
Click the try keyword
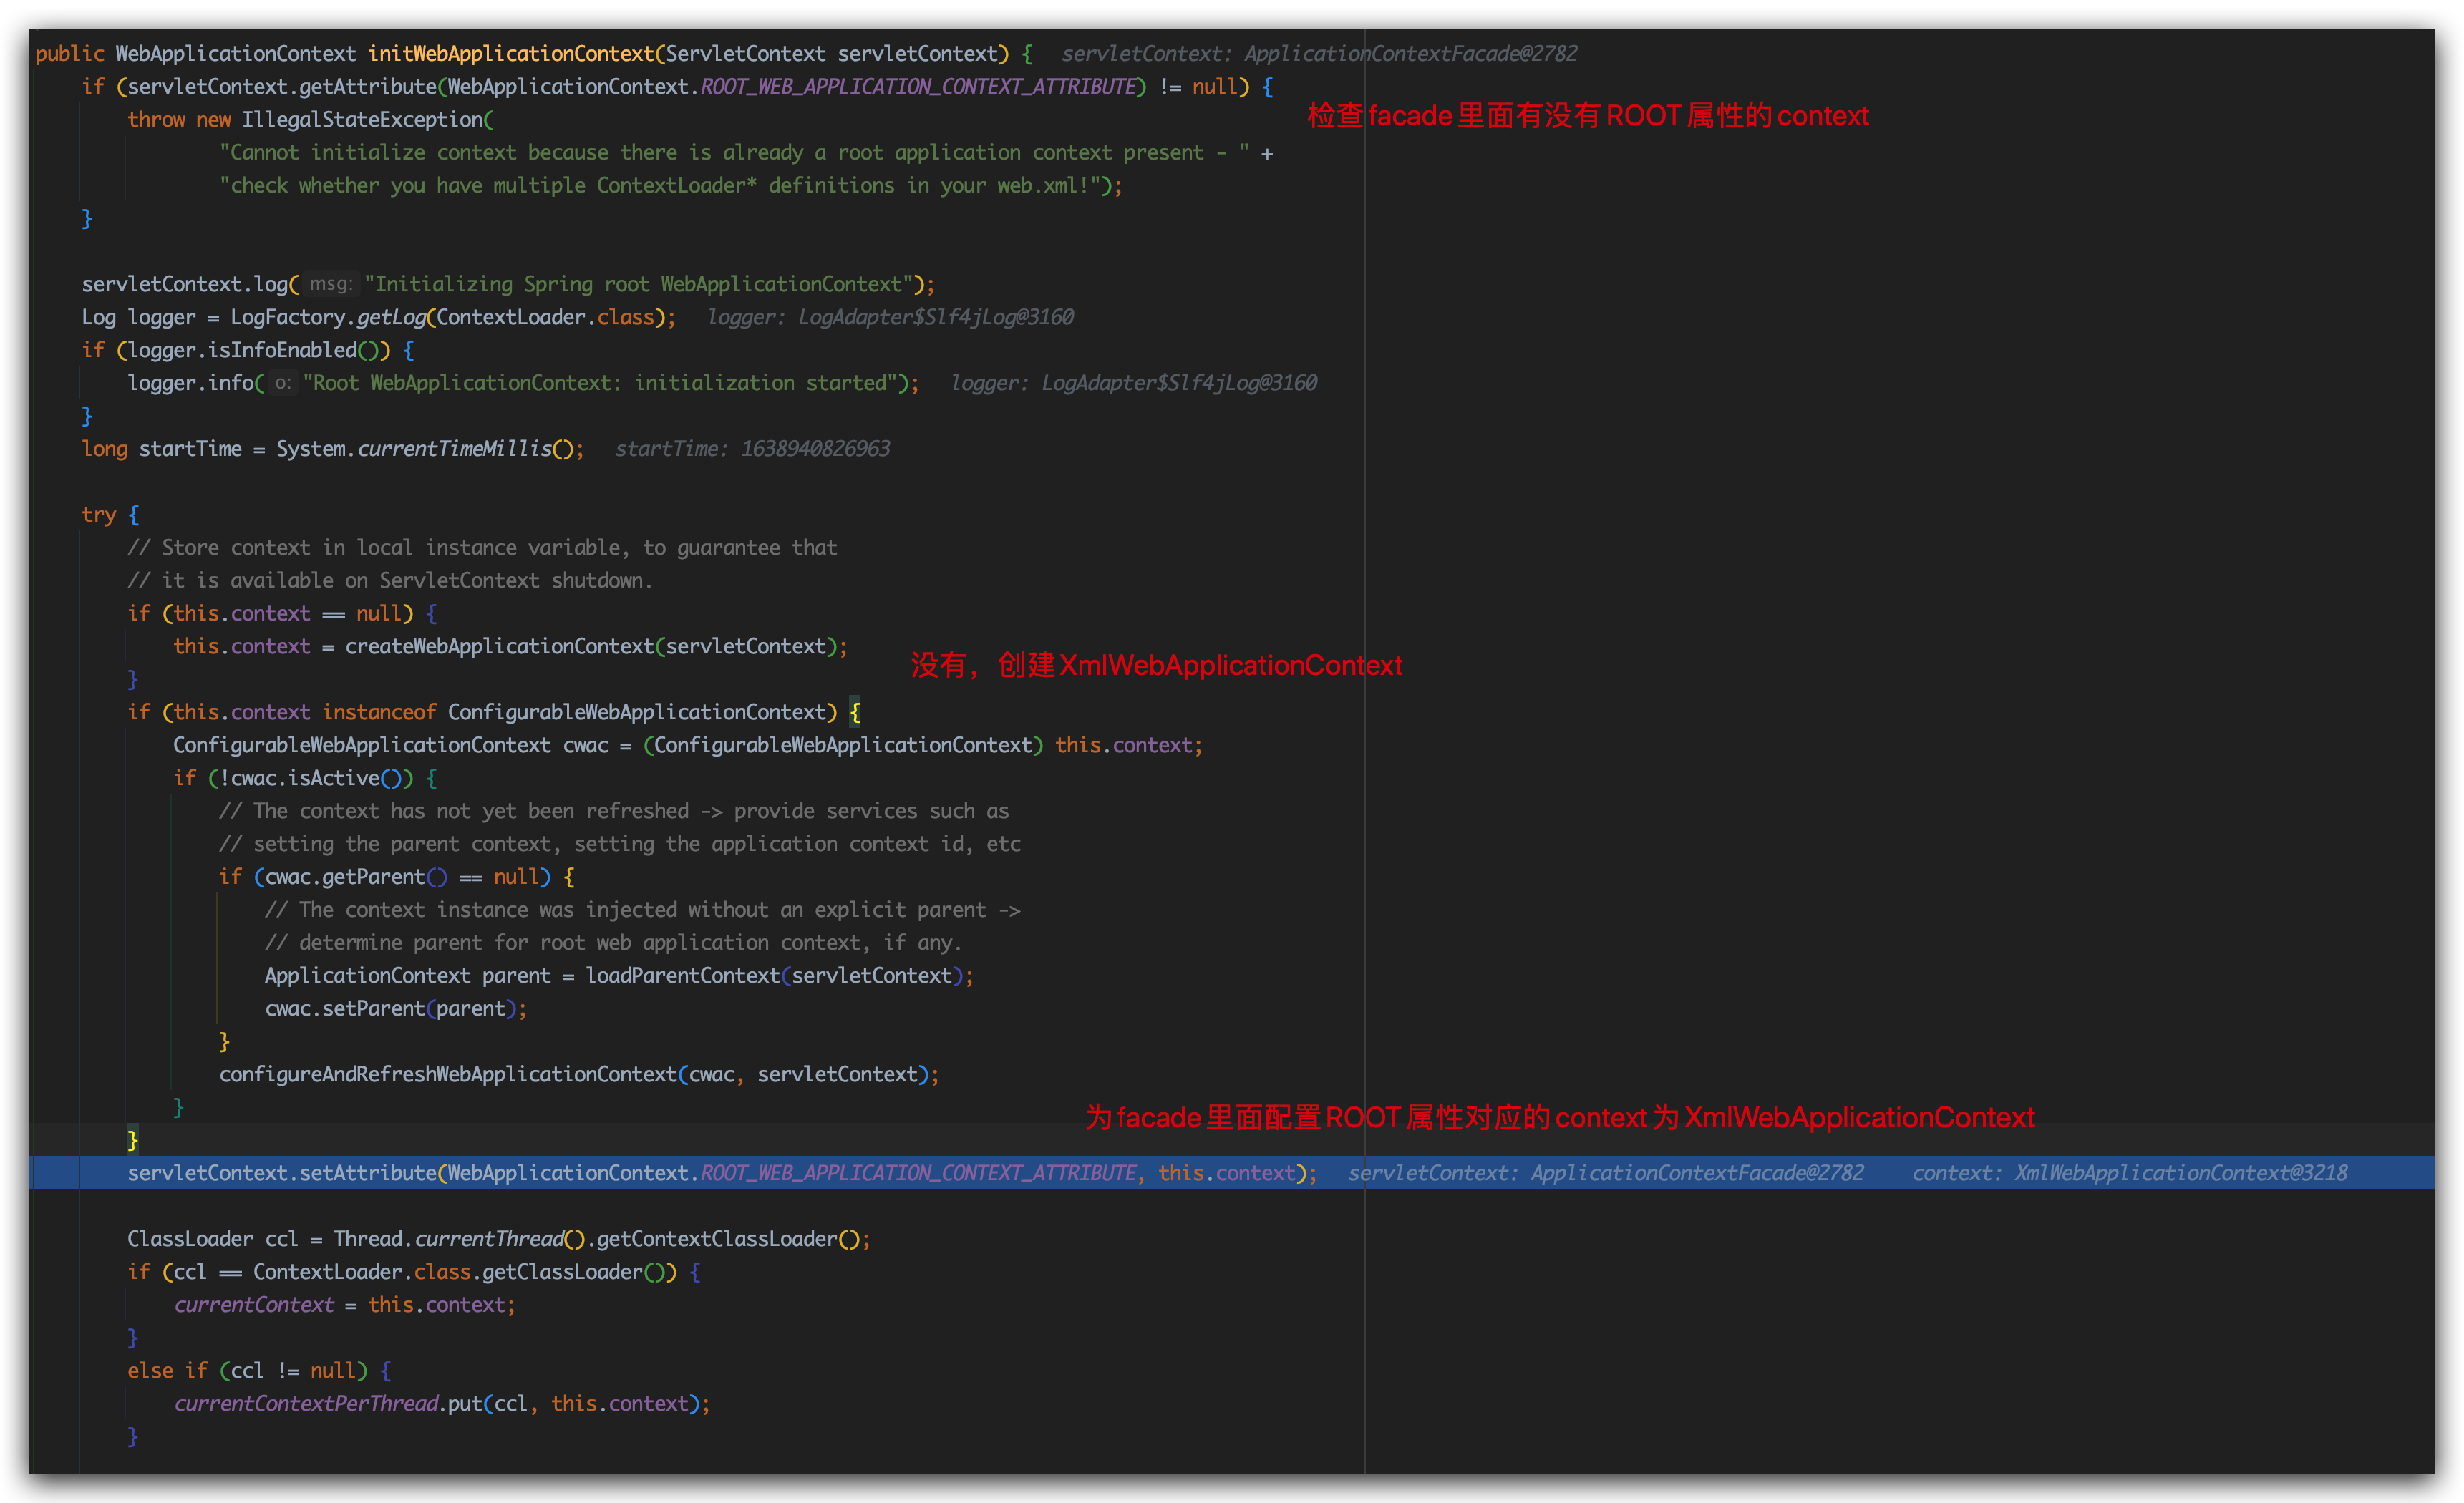click(99, 515)
